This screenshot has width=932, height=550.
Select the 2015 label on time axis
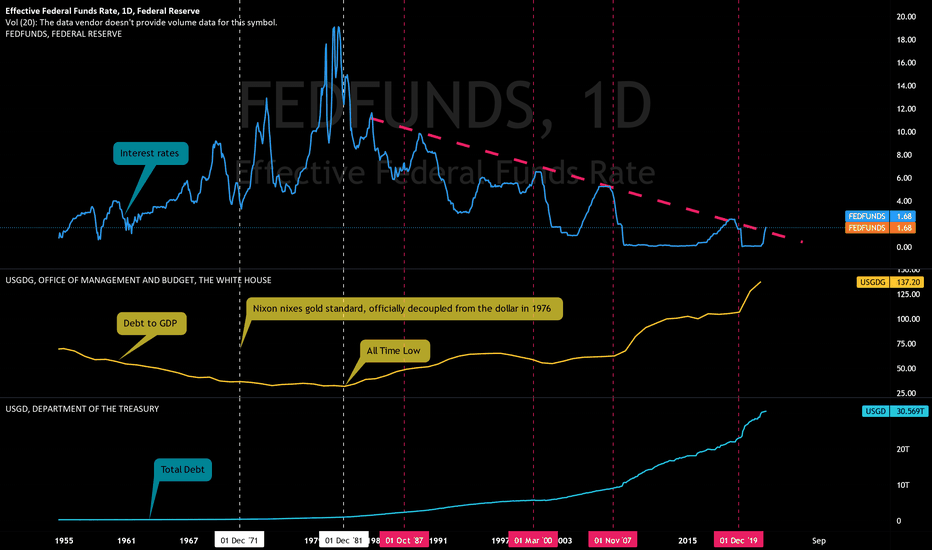click(x=687, y=540)
